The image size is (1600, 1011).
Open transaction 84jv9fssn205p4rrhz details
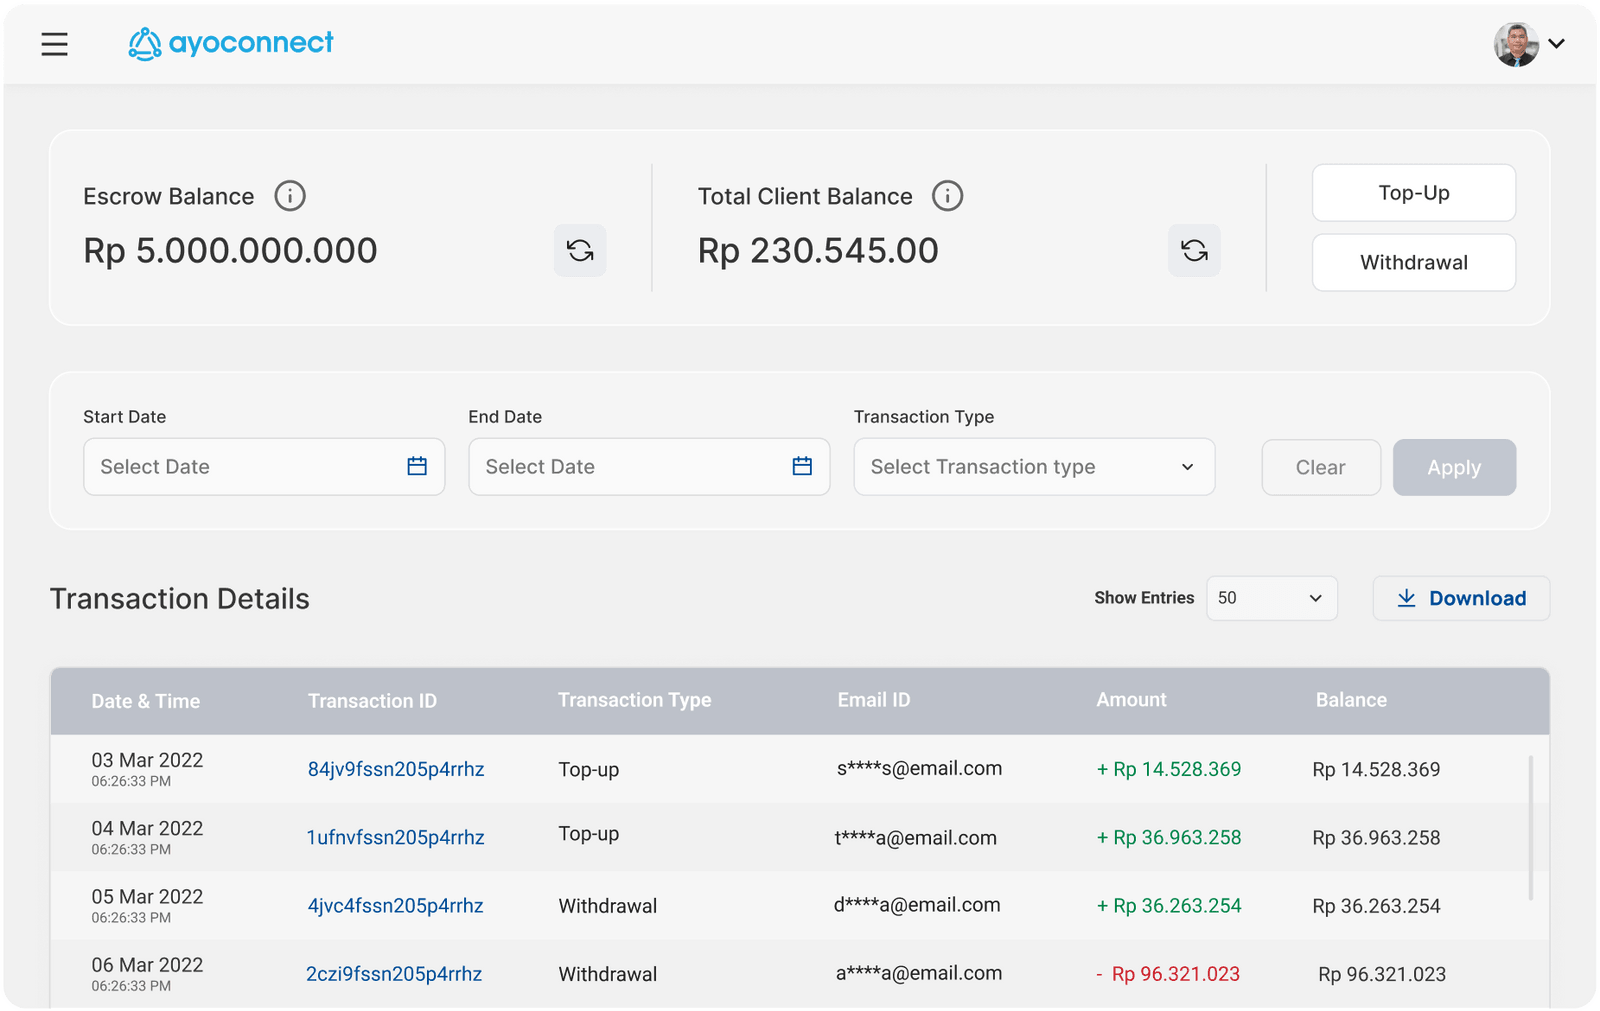[x=395, y=769]
